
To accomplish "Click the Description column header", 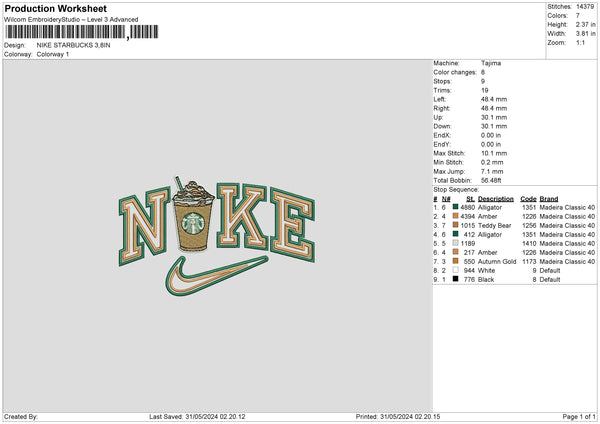I will coord(496,199).
